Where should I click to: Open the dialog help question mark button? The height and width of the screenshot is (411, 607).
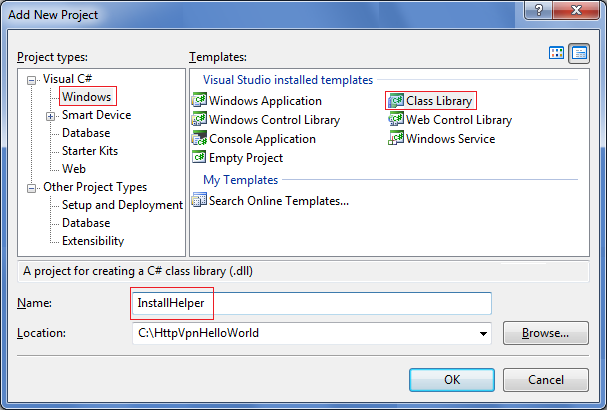pos(539,10)
